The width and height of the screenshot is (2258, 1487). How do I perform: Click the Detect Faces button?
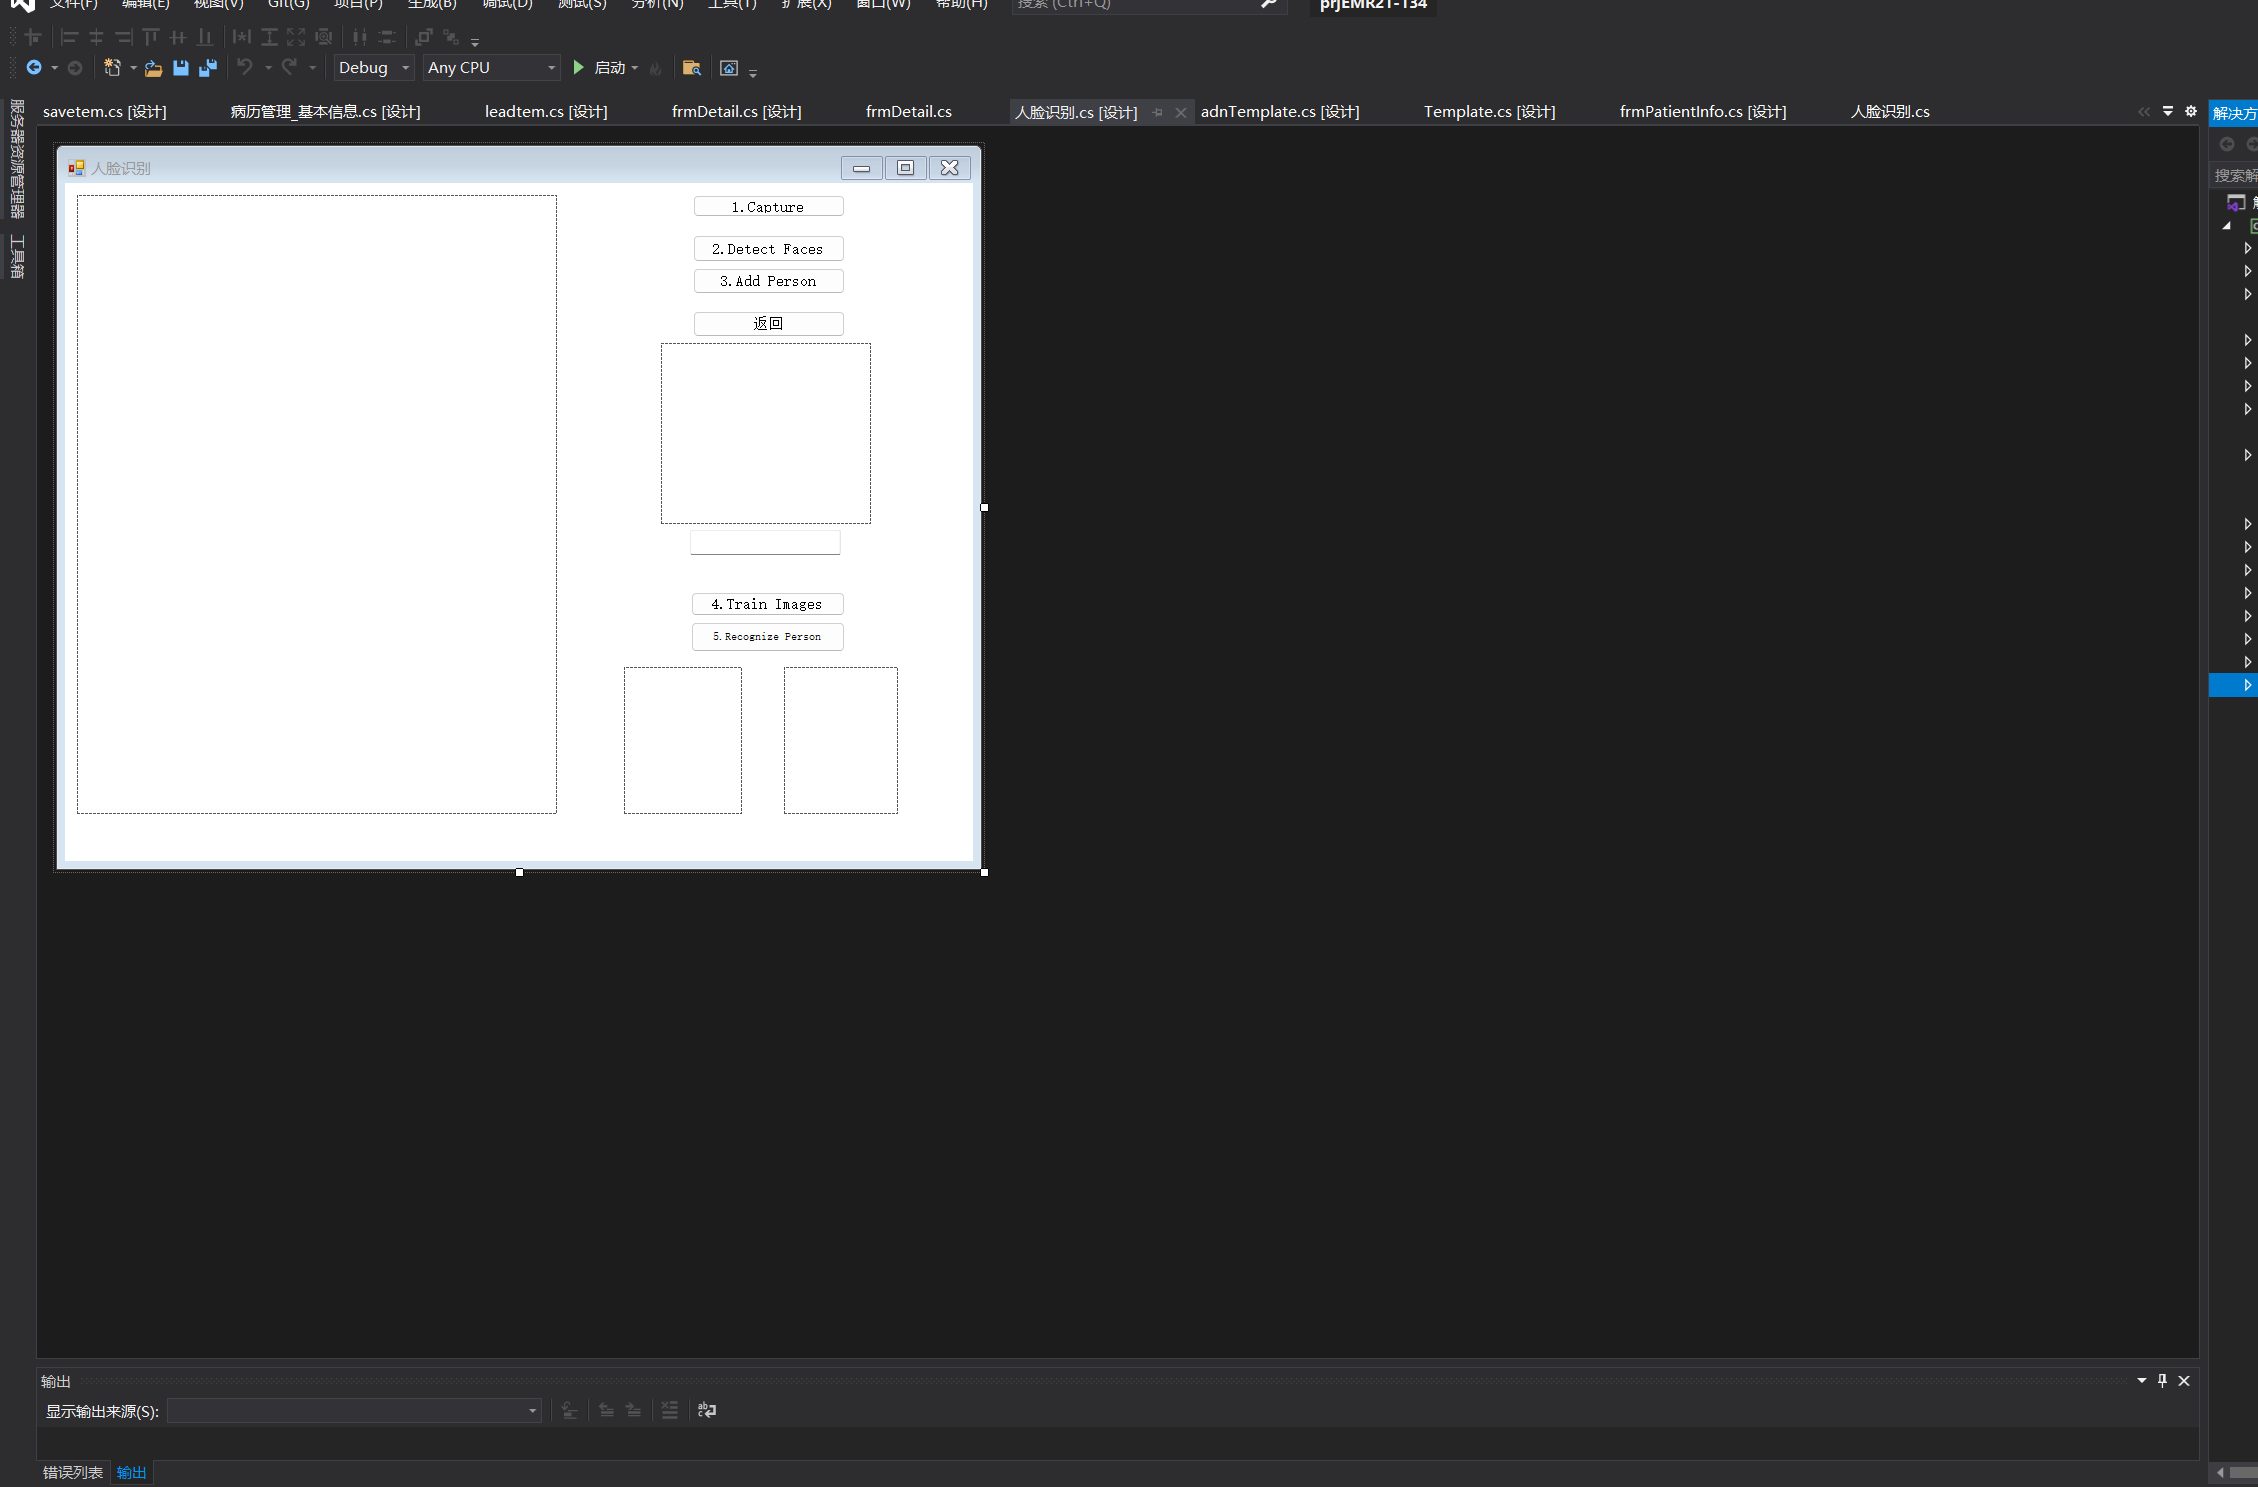tap(766, 247)
